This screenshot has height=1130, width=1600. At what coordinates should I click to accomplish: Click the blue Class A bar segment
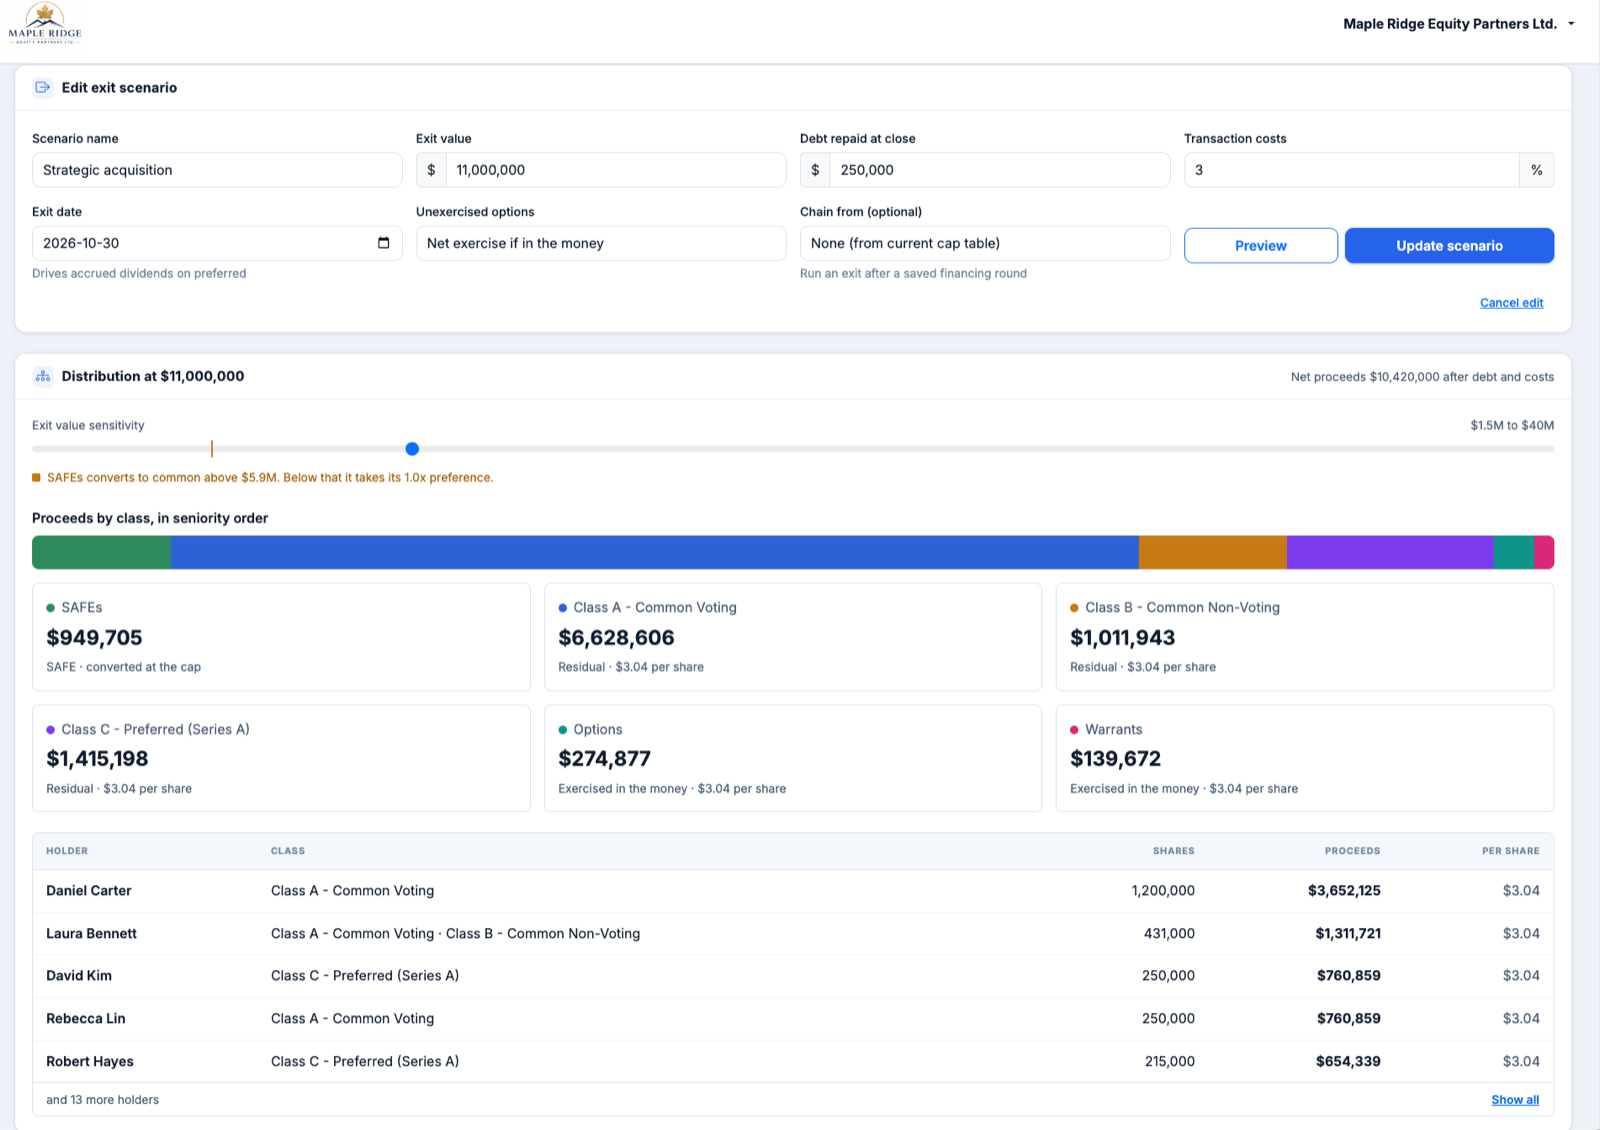pos(655,553)
